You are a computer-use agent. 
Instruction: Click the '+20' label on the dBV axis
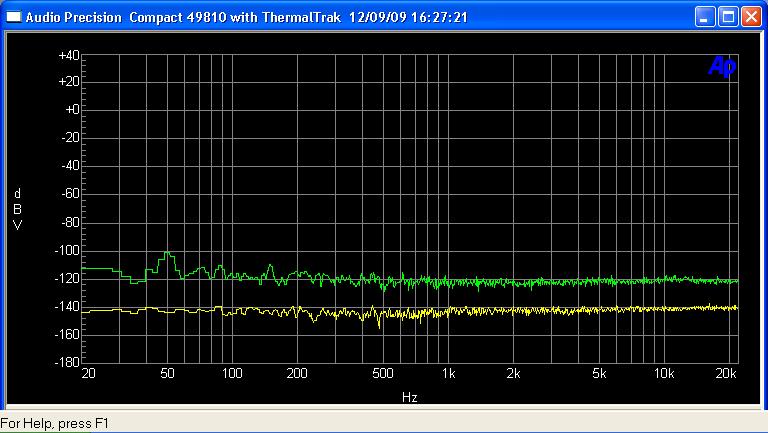(x=69, y=81)
